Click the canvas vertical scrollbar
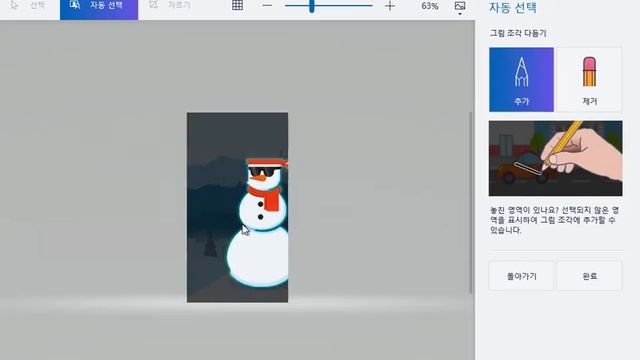The height and width of the screenshot is (360, 640). coord(470,203)
